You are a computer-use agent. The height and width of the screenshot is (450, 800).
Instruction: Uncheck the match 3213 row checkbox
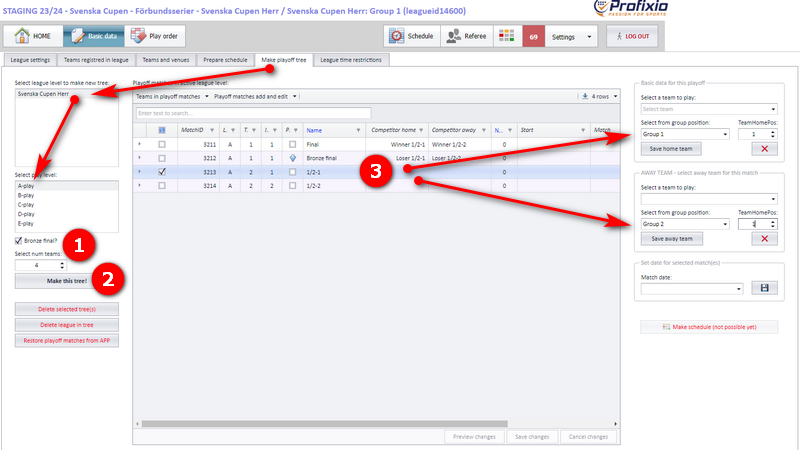[x=162, y=172]
